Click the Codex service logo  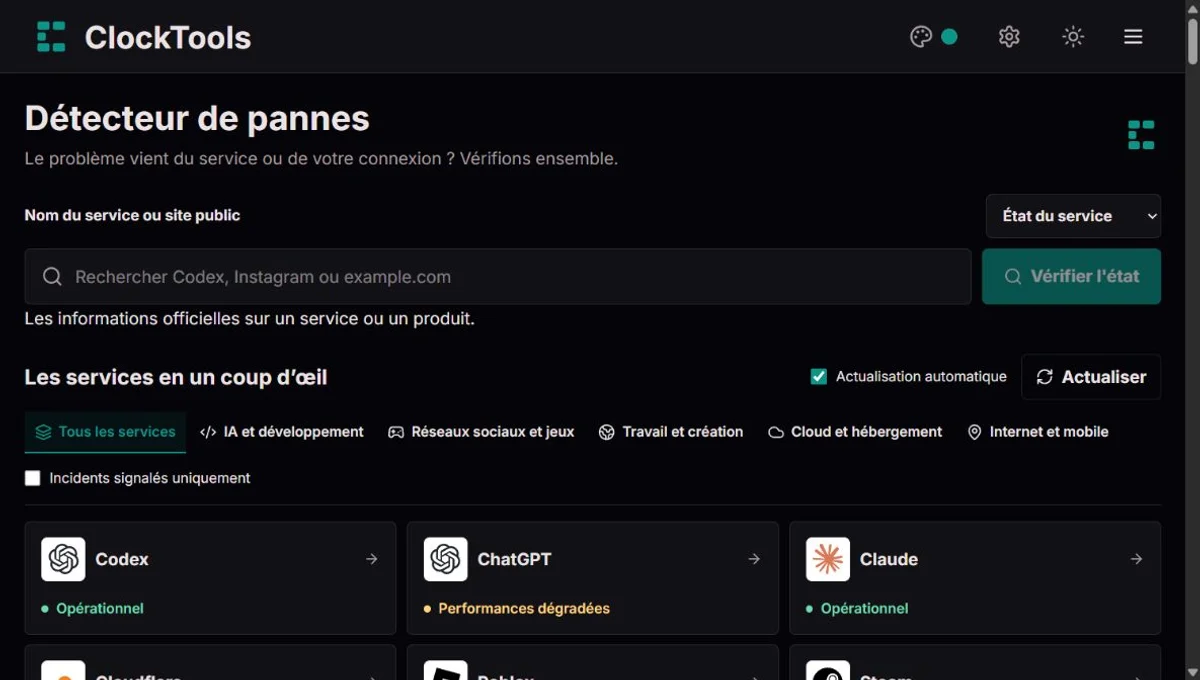[63, 559]
